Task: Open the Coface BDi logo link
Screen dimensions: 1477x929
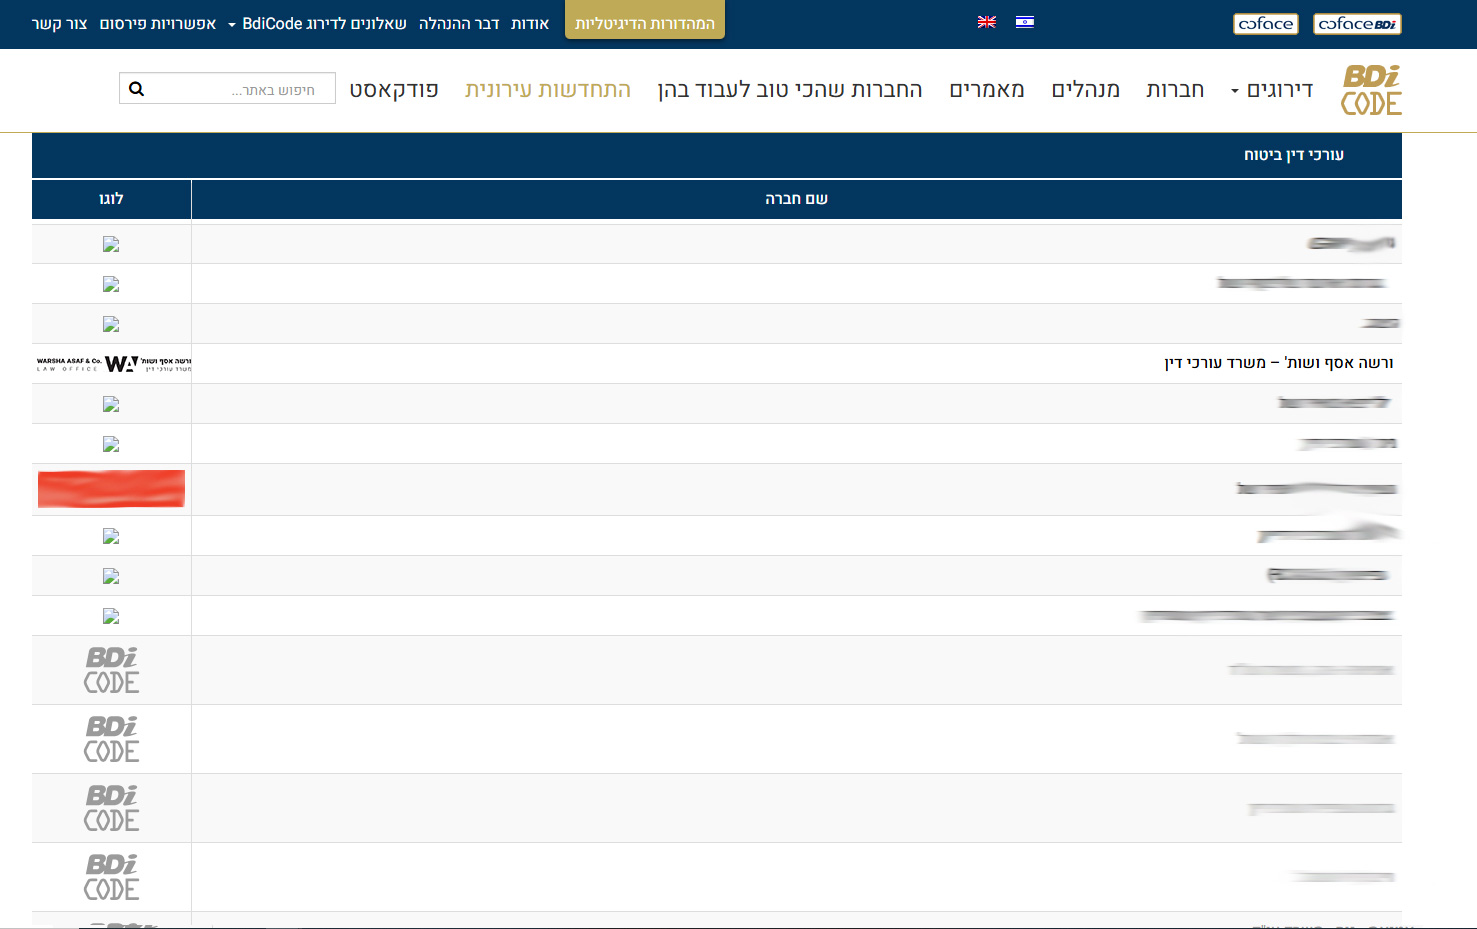Action: click(1356, 24)
